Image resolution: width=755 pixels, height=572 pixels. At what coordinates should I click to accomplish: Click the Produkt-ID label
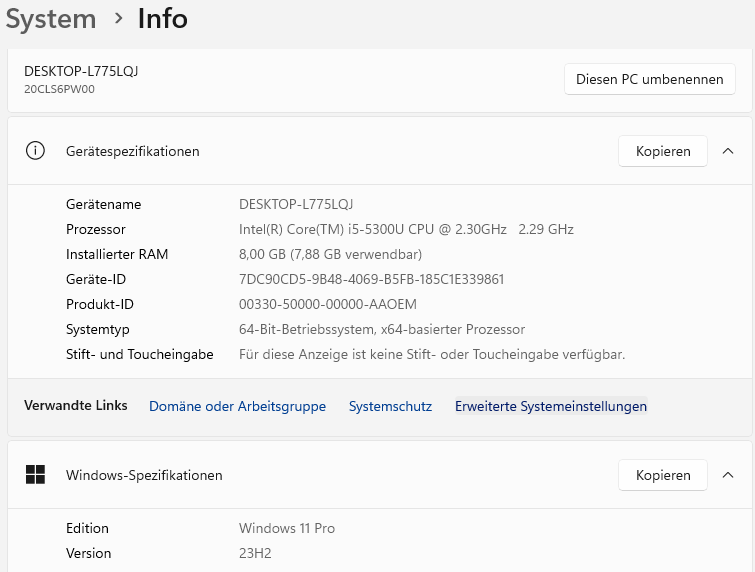click(x=100, y=304)
